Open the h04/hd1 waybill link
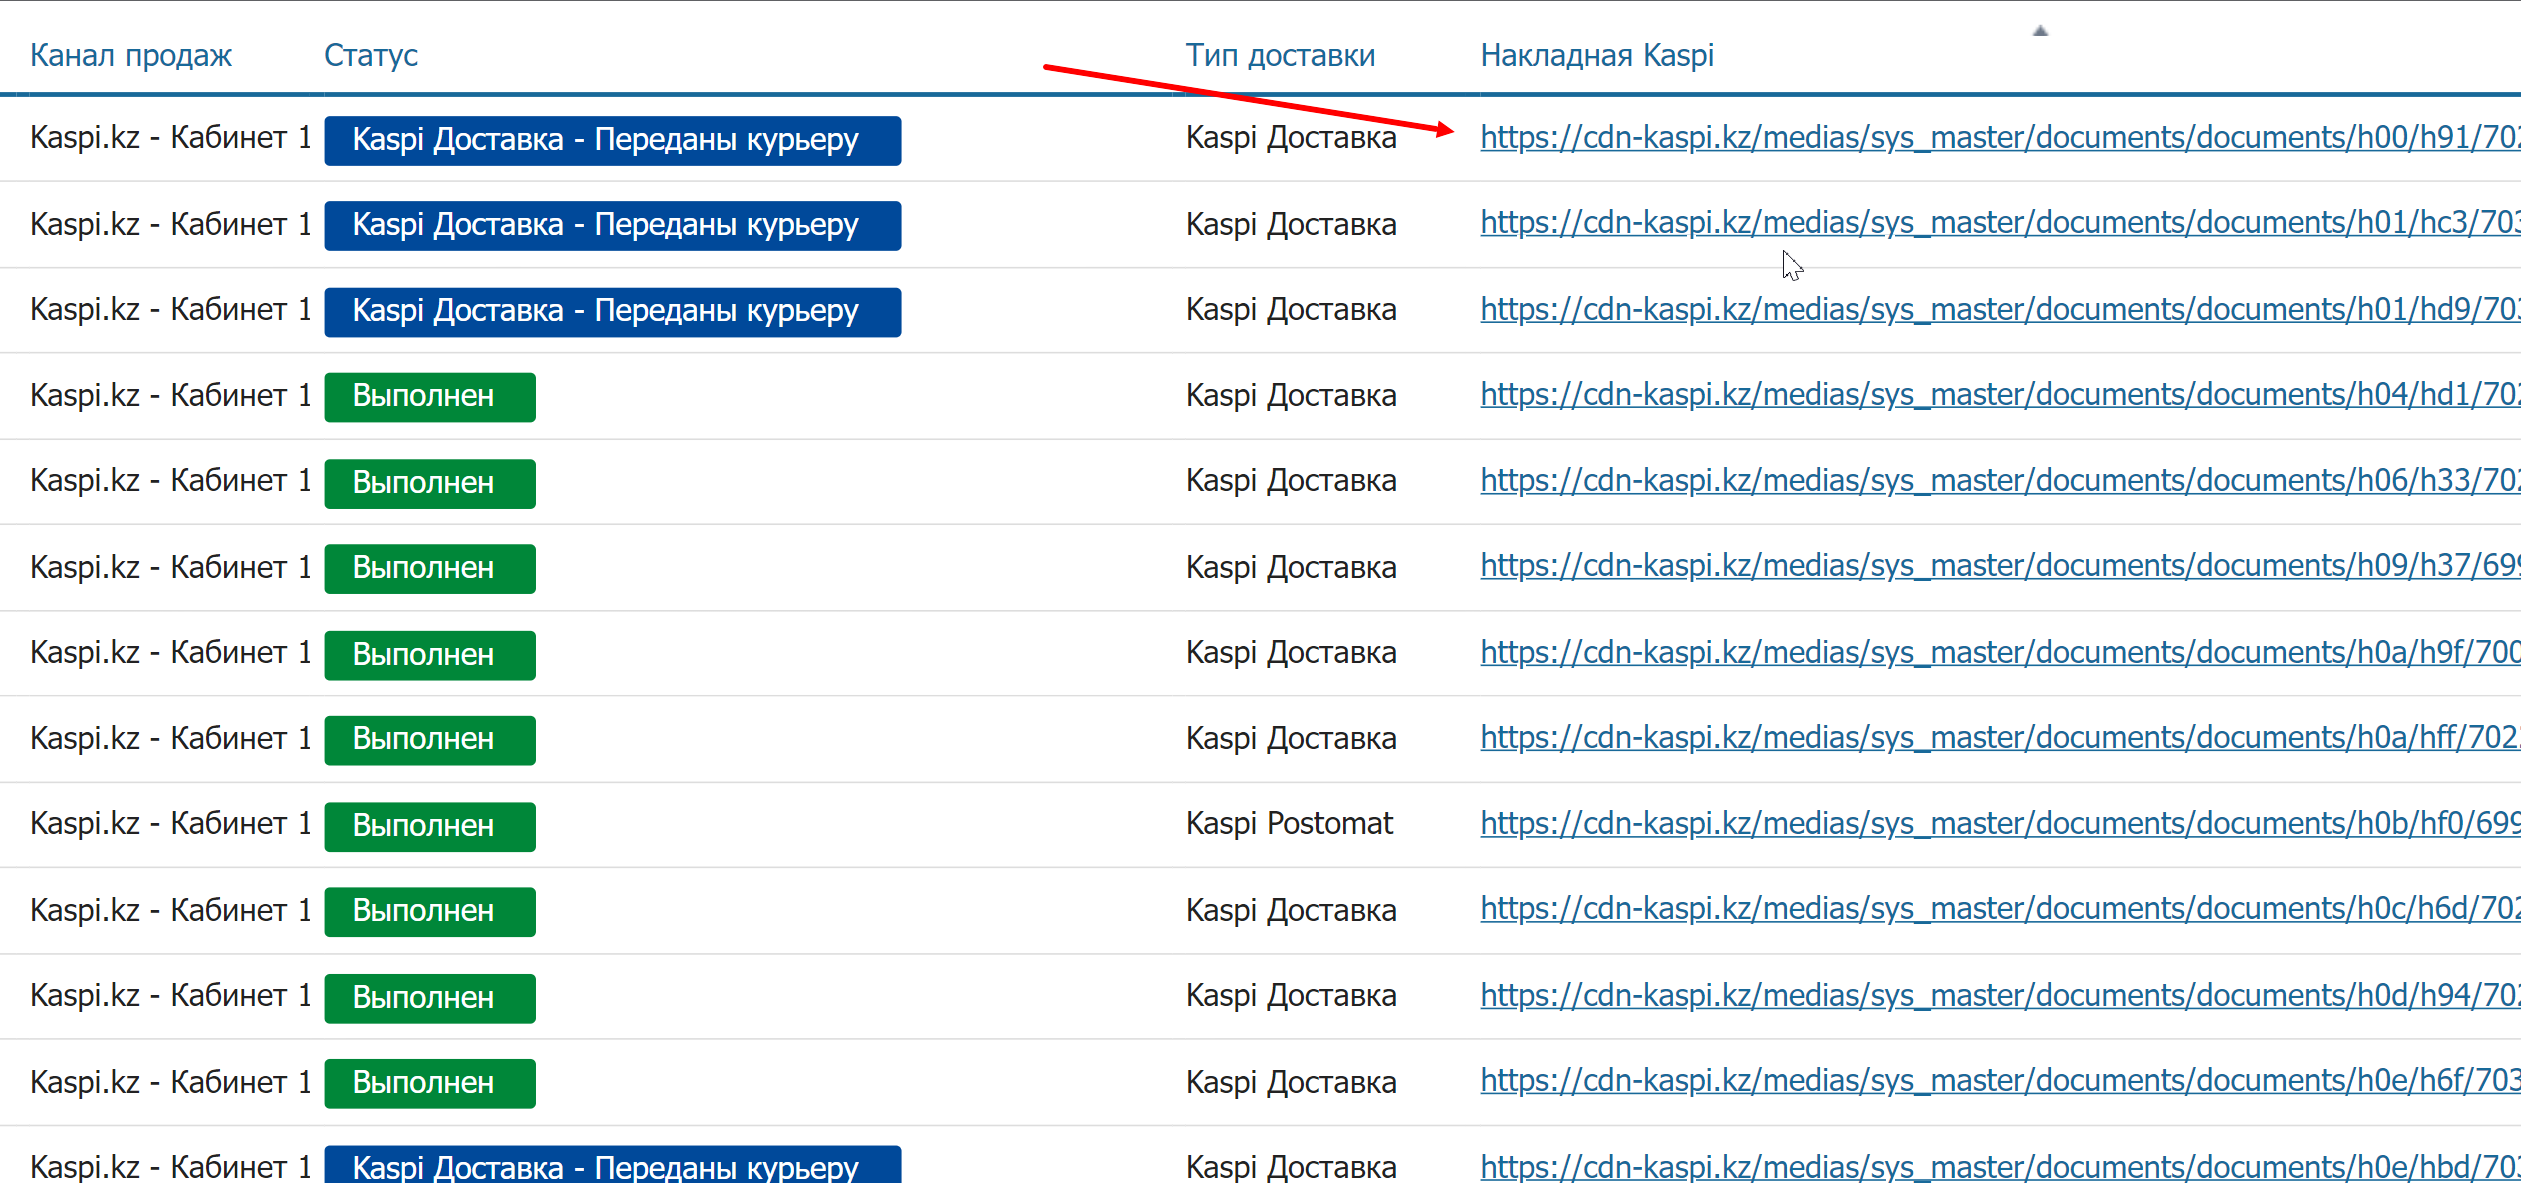Screen dimensions: 2521x1183 tap(1998, 394)
